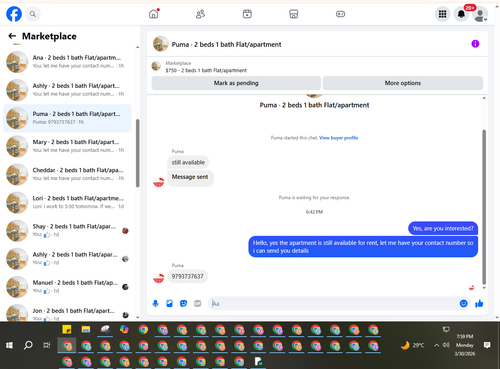The height and width of the screenshot is (369, 500).
Task: Open the Manuel conversation
Action: pos(68,287)
